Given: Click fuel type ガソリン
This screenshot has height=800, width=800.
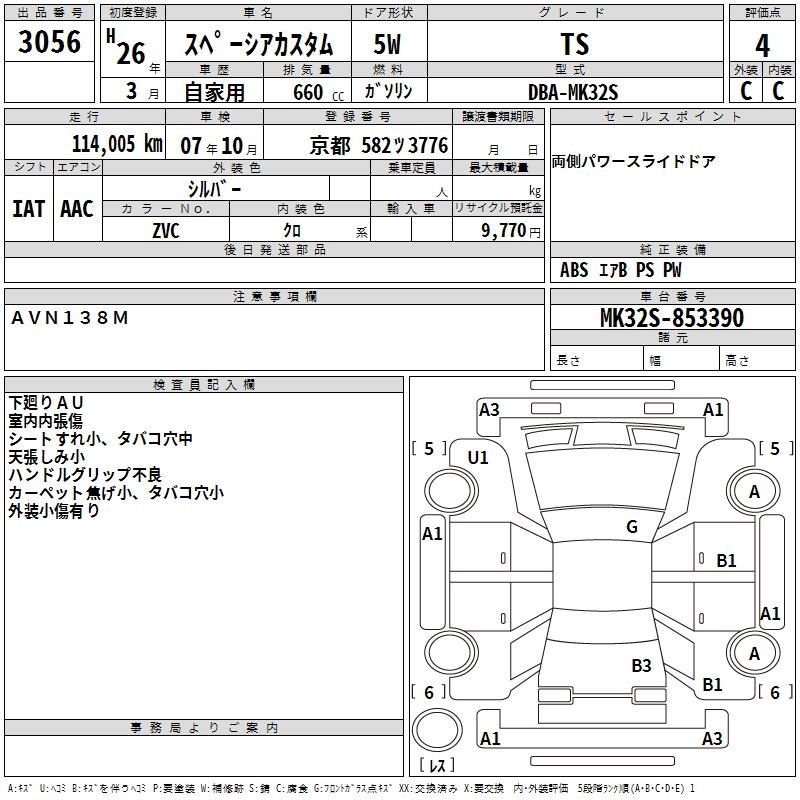Looking at the screenshot, I should tap(388, 91).
